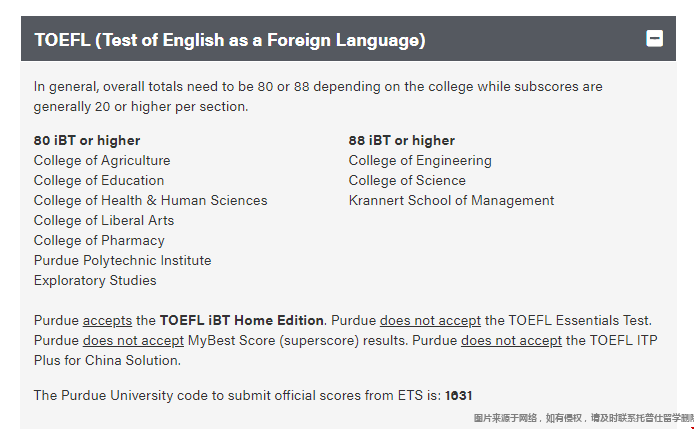Click College of Health & Human Sciences
694x429 pixels.
point(150,200)
